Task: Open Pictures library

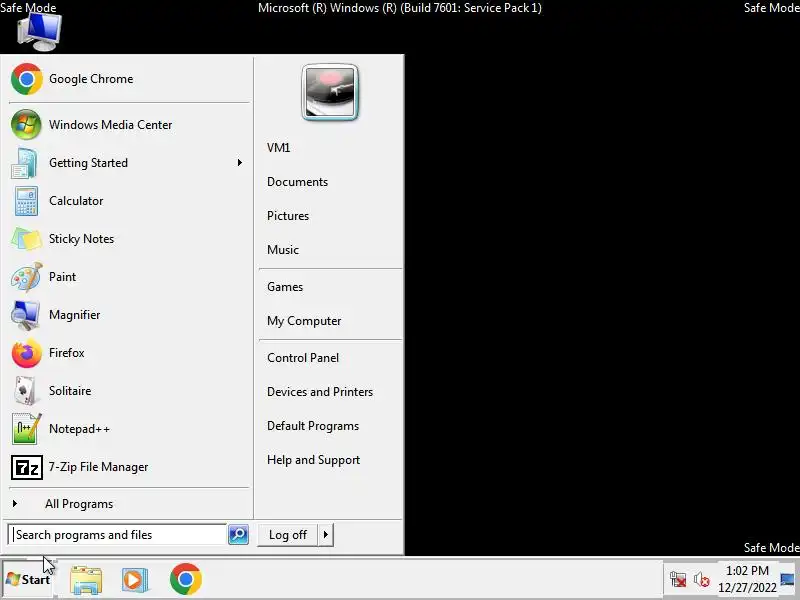Action: coord(288,216)
